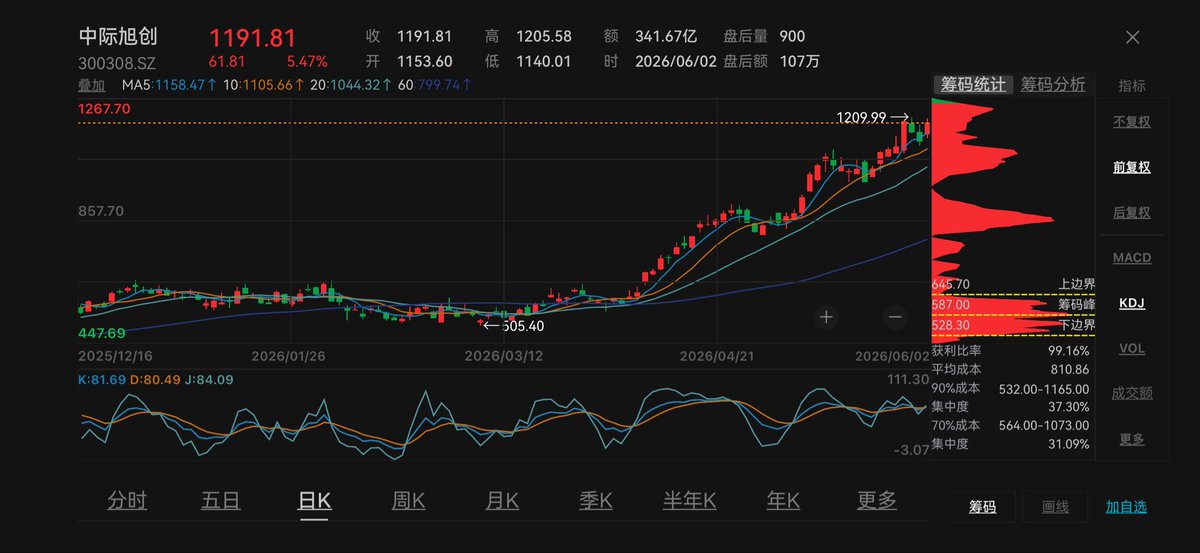Click the KDJ values label K:81.69
Image resolution: width=1200 pixels, height=553 pixels.
(x=101, y=380)
